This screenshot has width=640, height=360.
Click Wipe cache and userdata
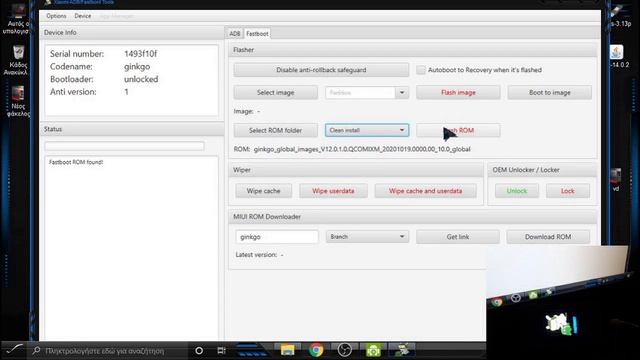pyautogui.click(x=425, y=191)
